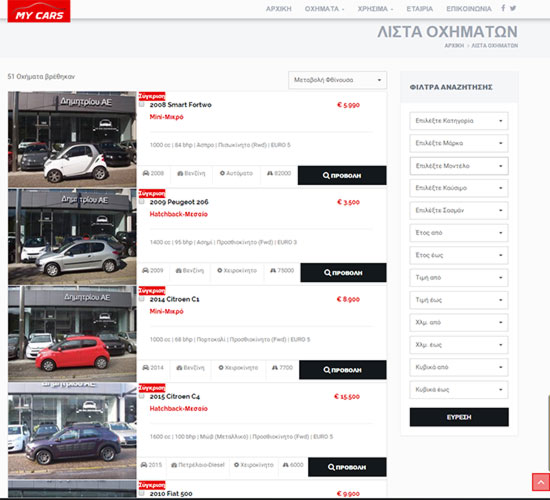Click road icon next to 75000

point(273,271)
